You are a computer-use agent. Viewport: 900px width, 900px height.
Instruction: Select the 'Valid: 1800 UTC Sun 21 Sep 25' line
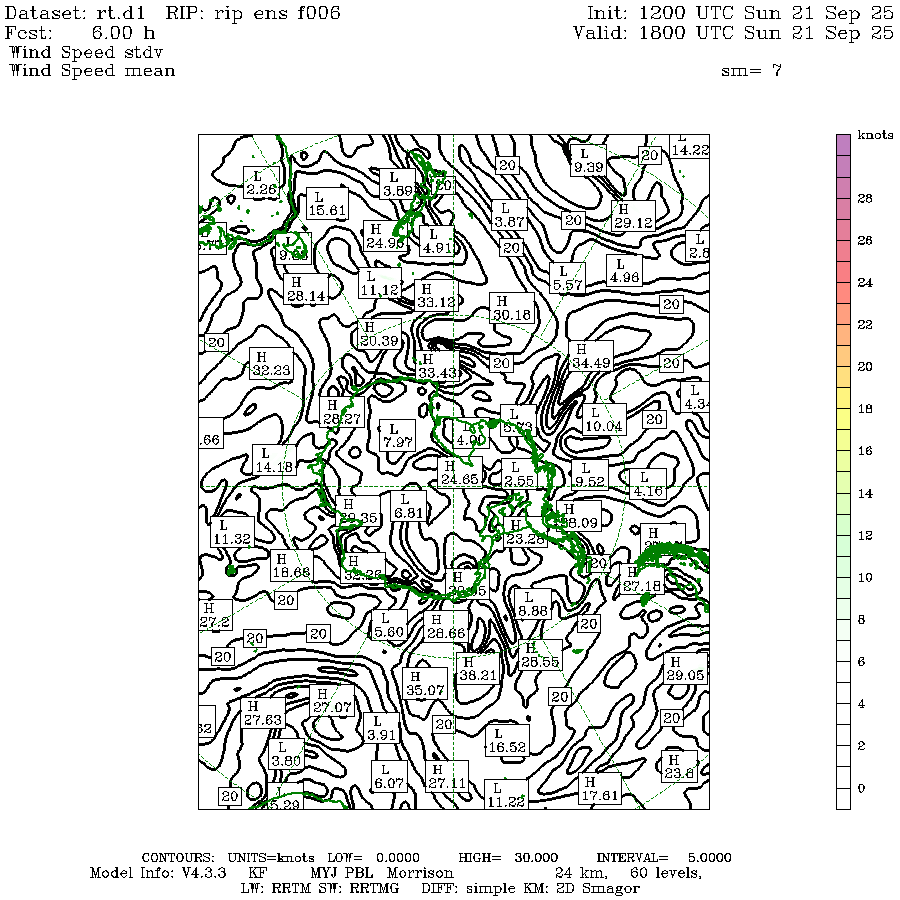click(733, 33)
